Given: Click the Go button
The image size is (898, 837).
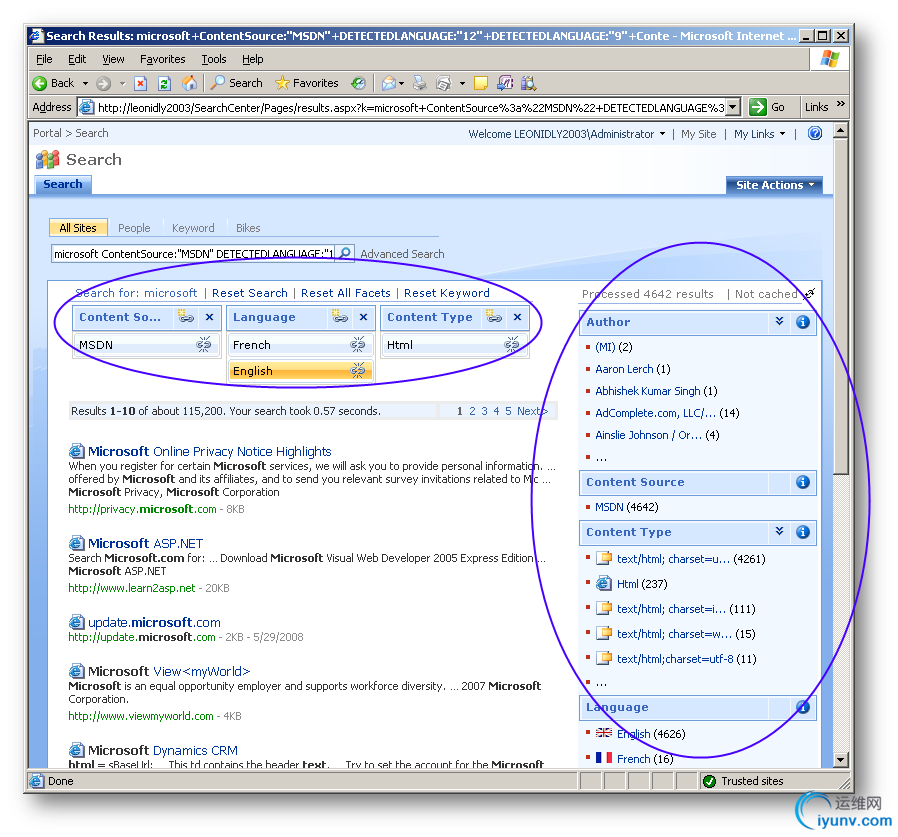Looking at the screenshot, I should [x=767, y=107].
